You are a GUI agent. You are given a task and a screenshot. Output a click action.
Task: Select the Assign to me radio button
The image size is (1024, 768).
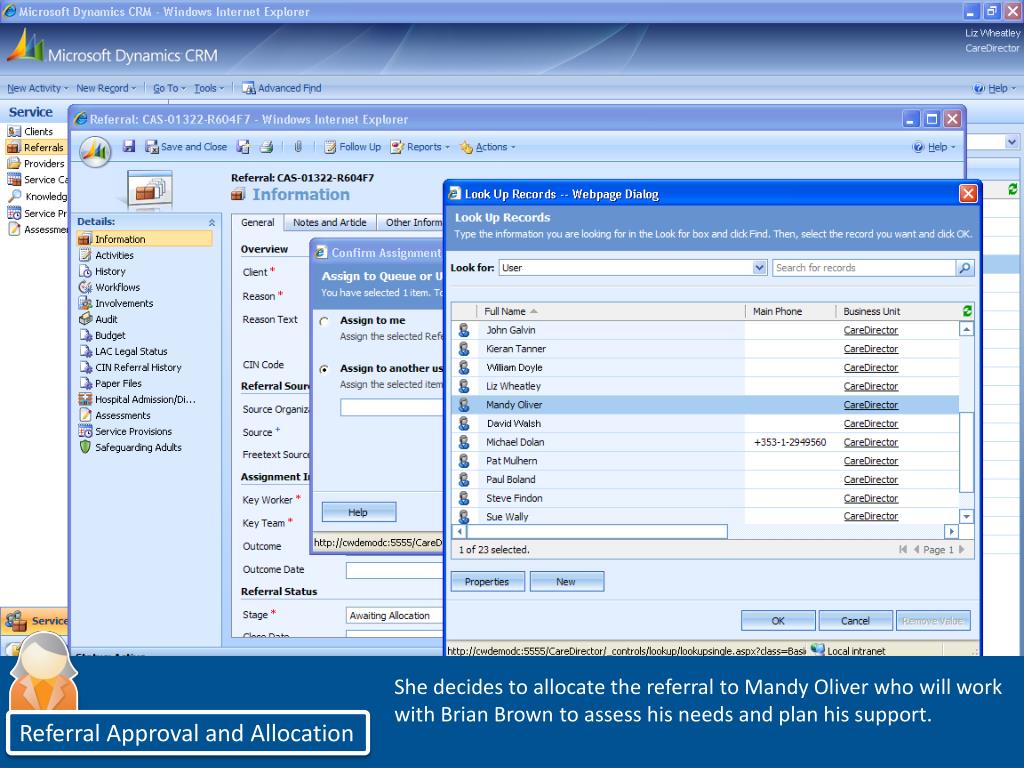(324, 321)
